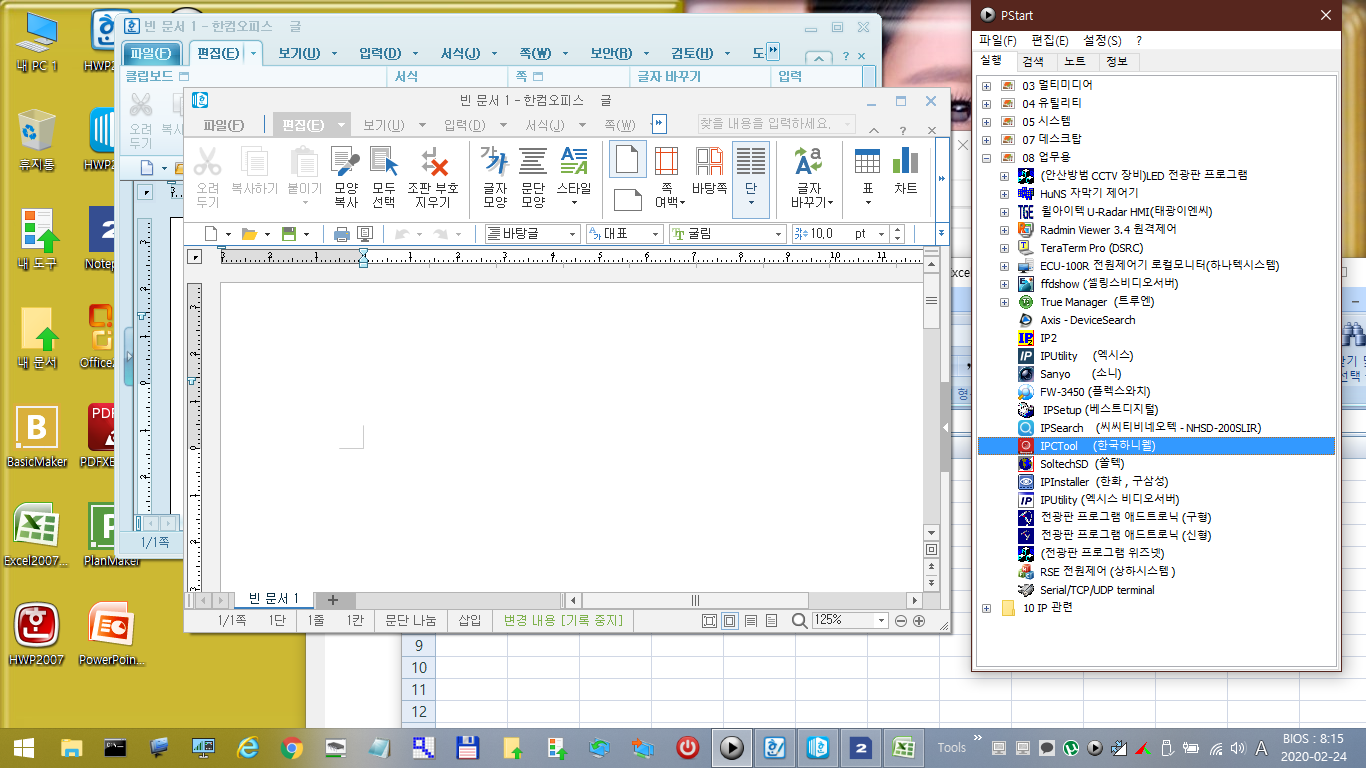
Task: Open Chrome from taskbar
Action: [292, 747]
